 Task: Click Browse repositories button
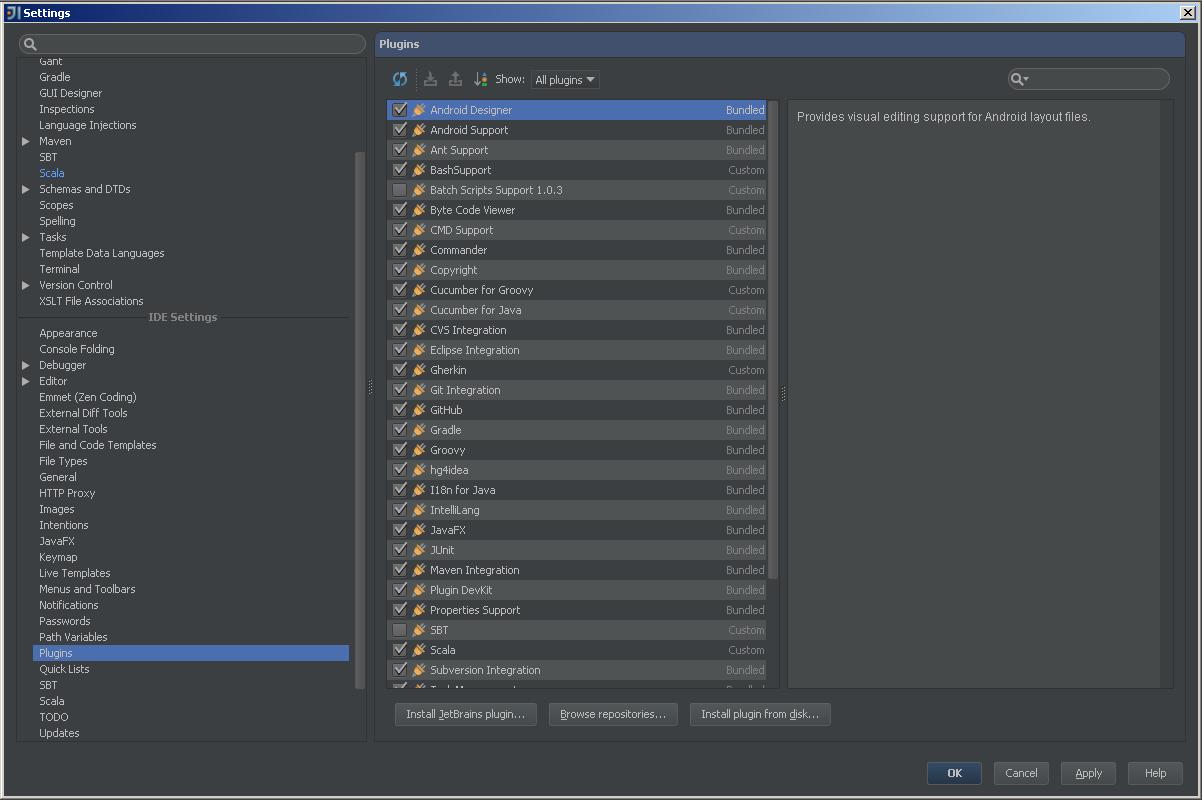pyautogui.click(x=613, y=714)
